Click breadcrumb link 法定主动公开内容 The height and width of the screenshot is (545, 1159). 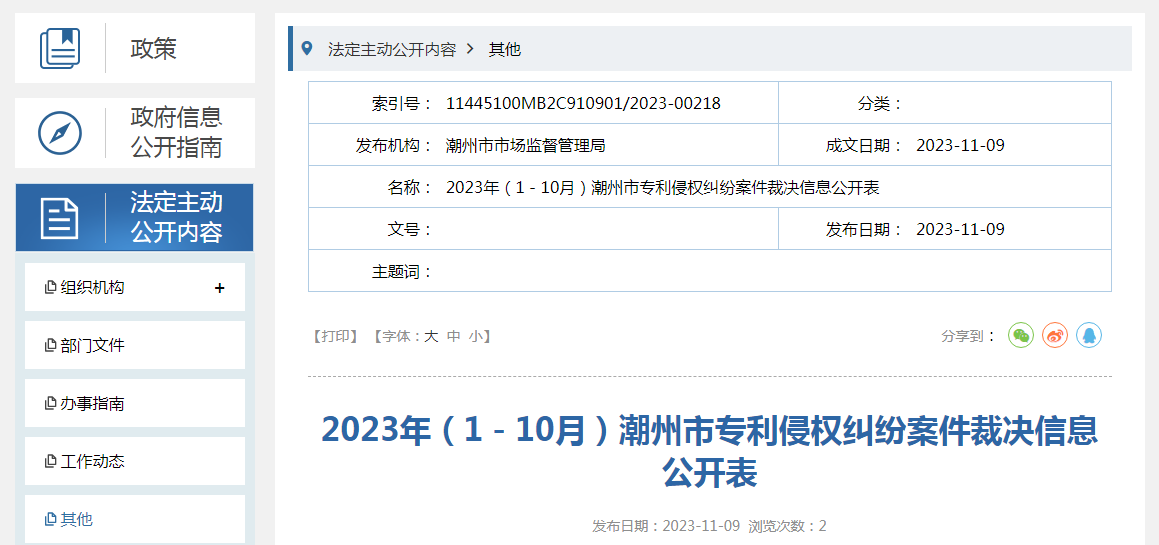coord(392,50)
